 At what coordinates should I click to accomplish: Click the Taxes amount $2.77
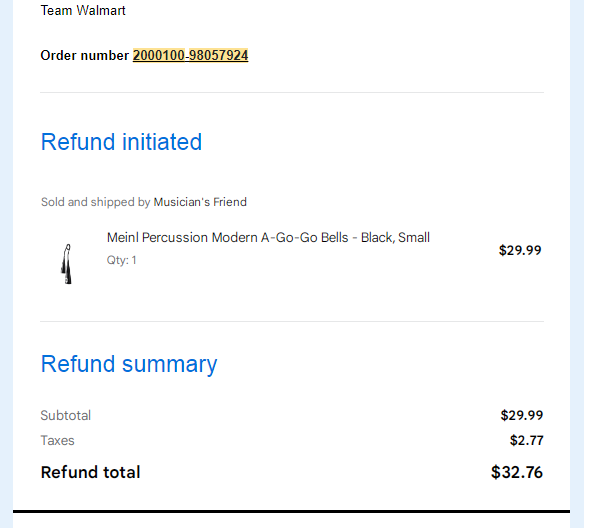coord(526,441)
